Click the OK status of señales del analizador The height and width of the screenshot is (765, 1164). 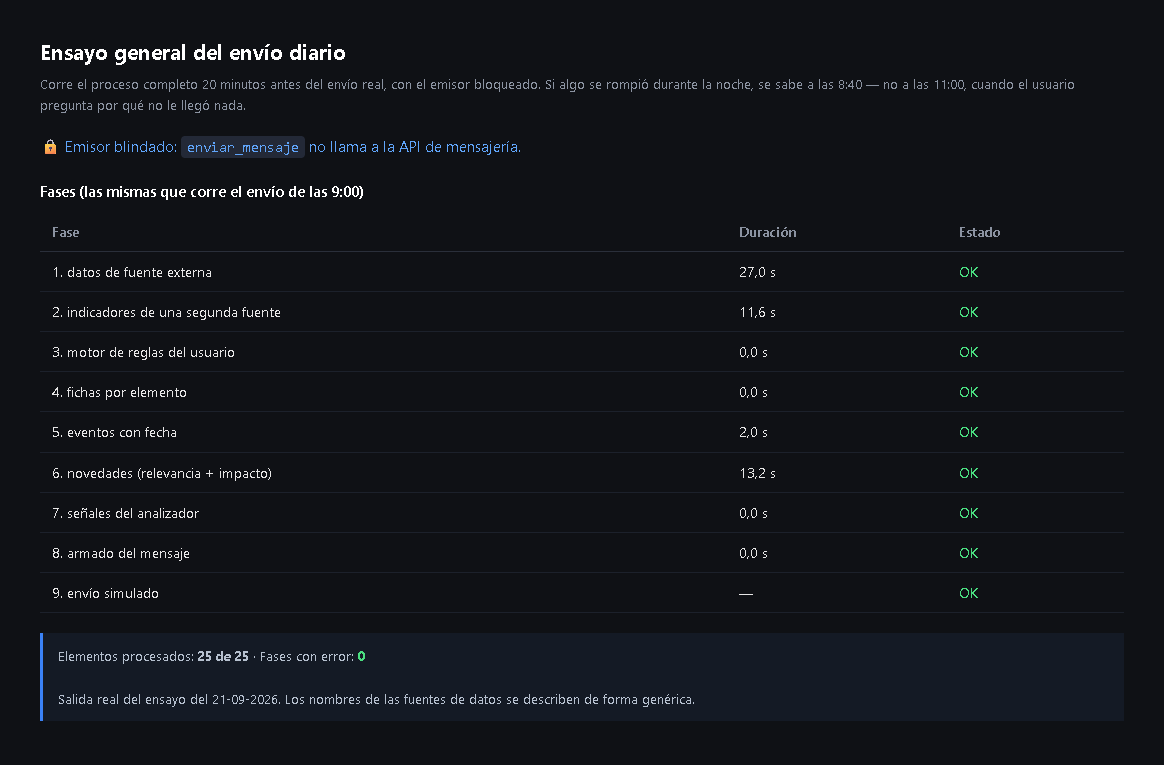968,513
